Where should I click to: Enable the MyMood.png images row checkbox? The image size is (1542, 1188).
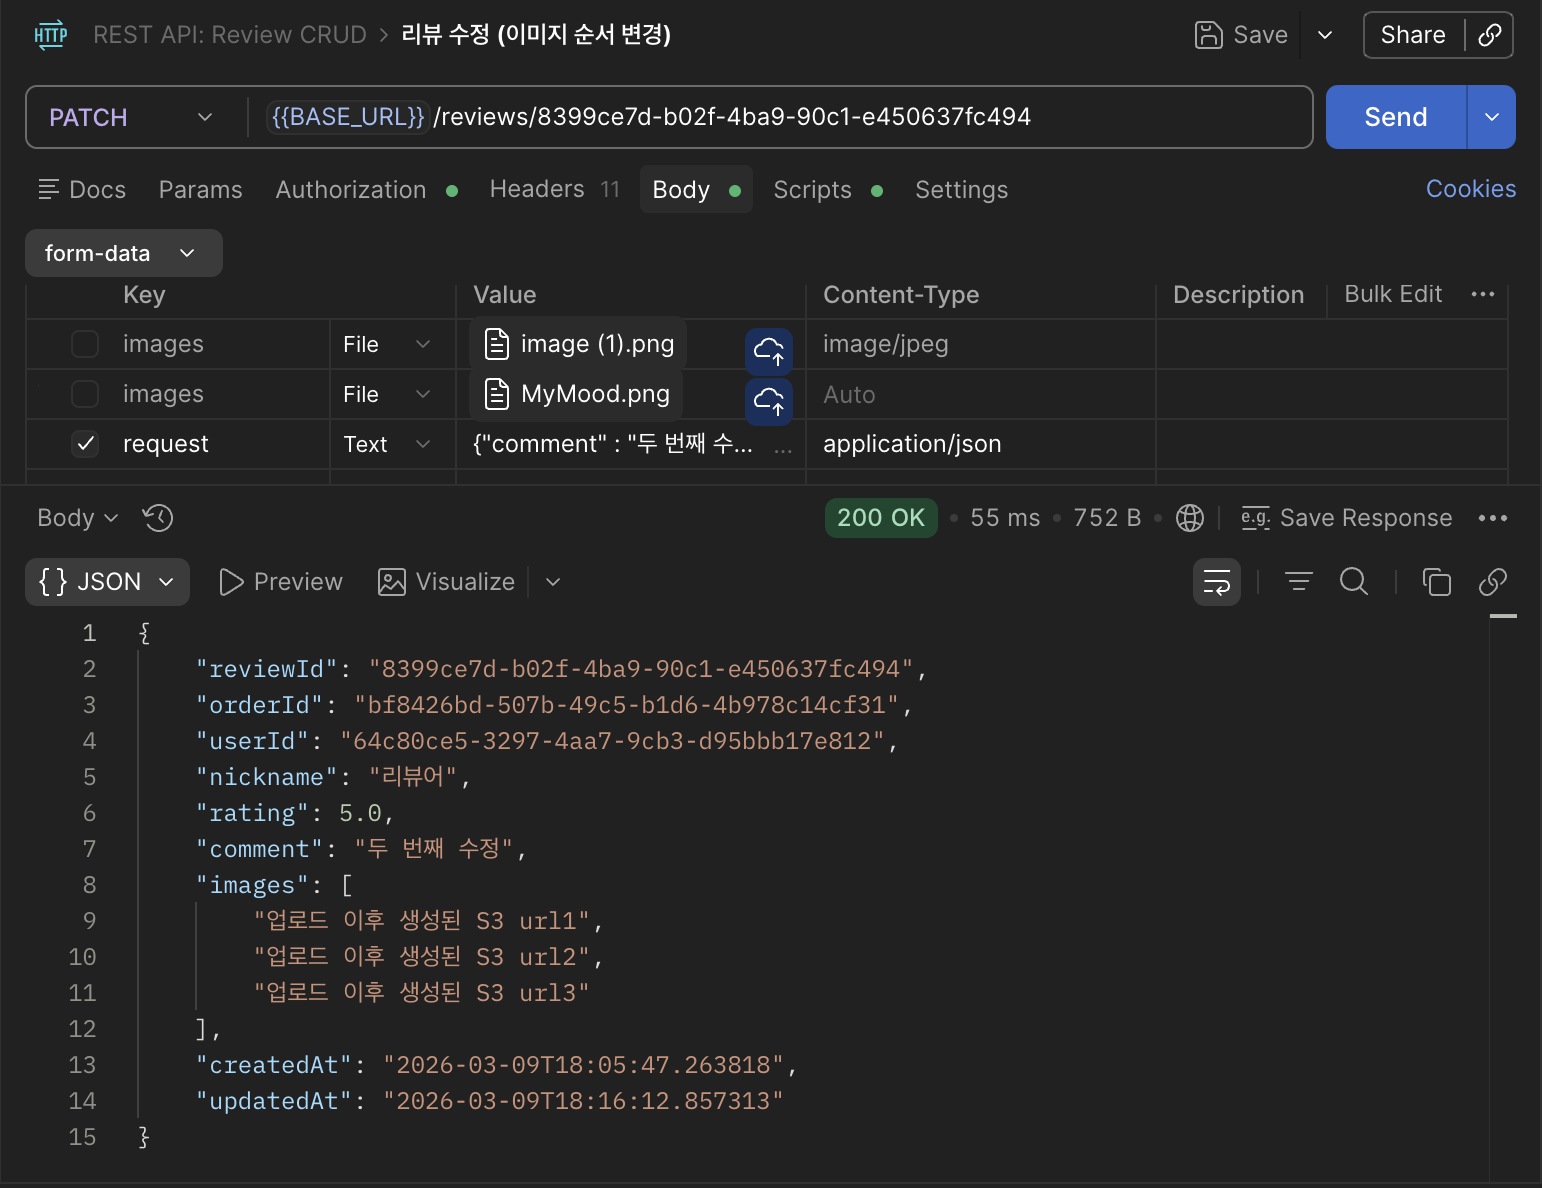pos(85,394)
